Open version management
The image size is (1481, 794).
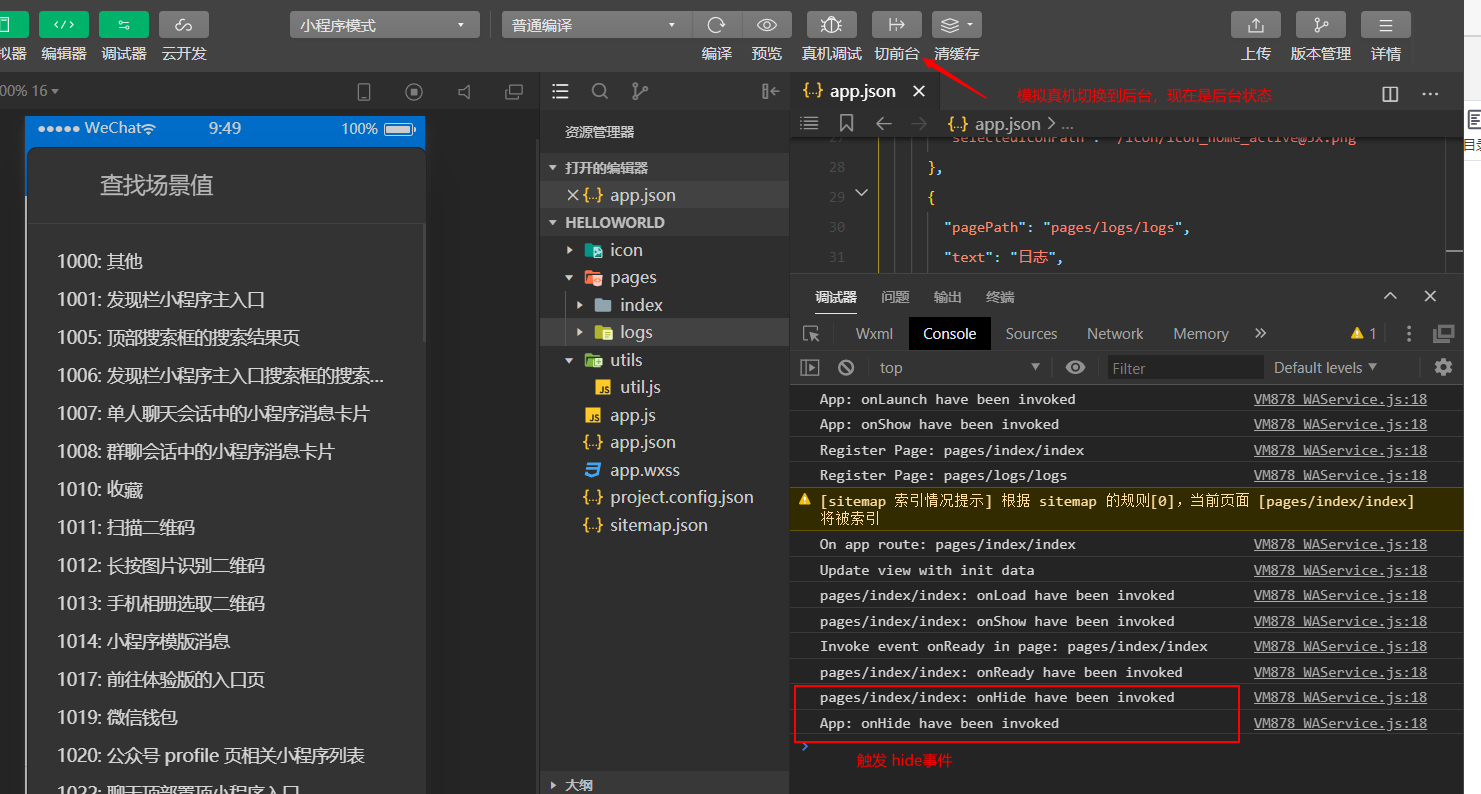[x=1321, y=25]
